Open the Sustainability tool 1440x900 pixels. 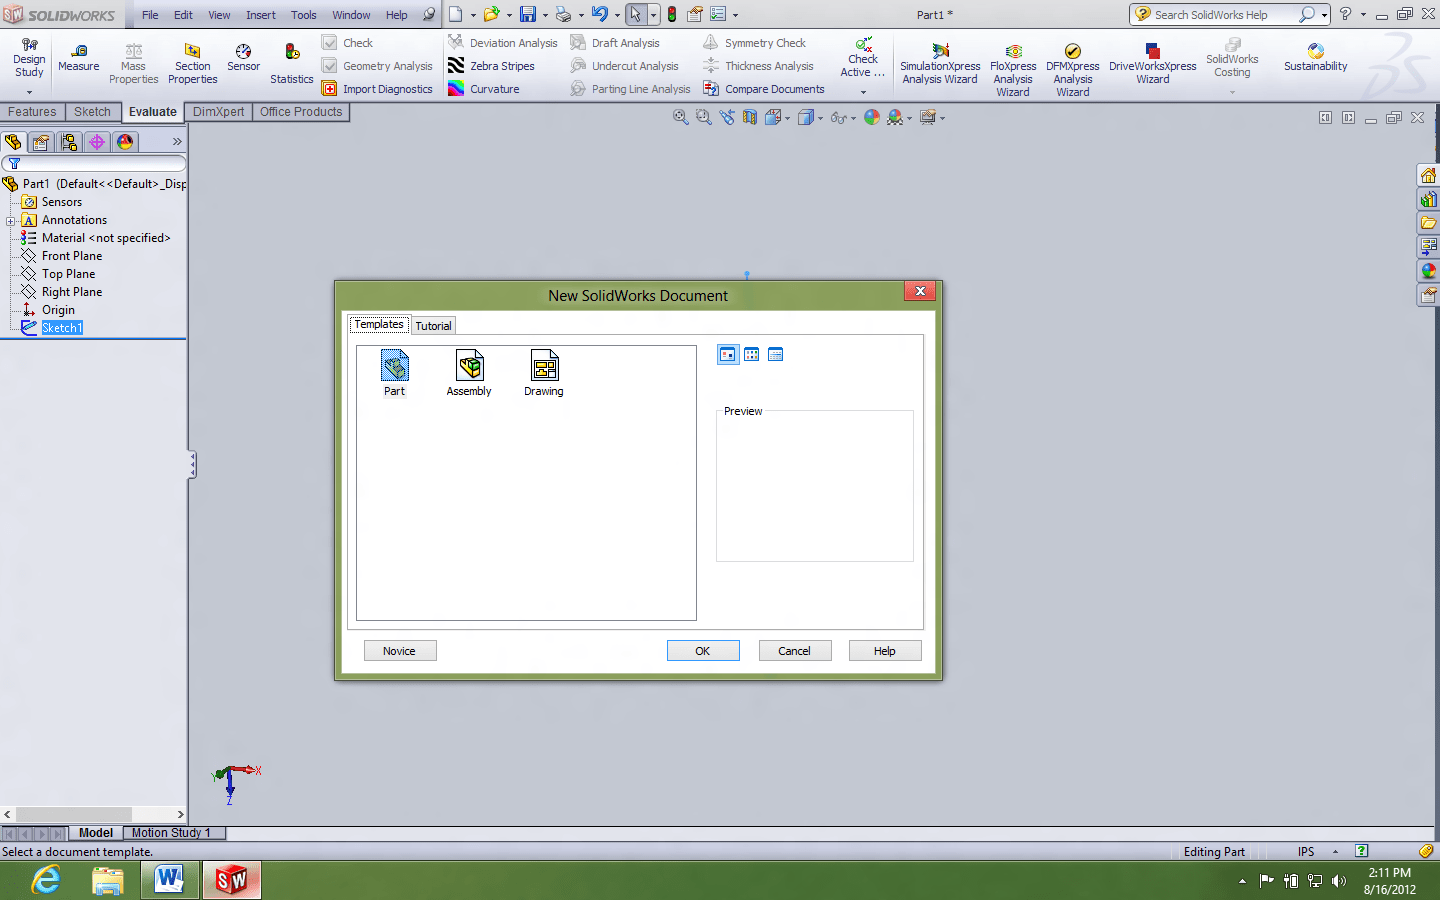[x=1315, y=57]
